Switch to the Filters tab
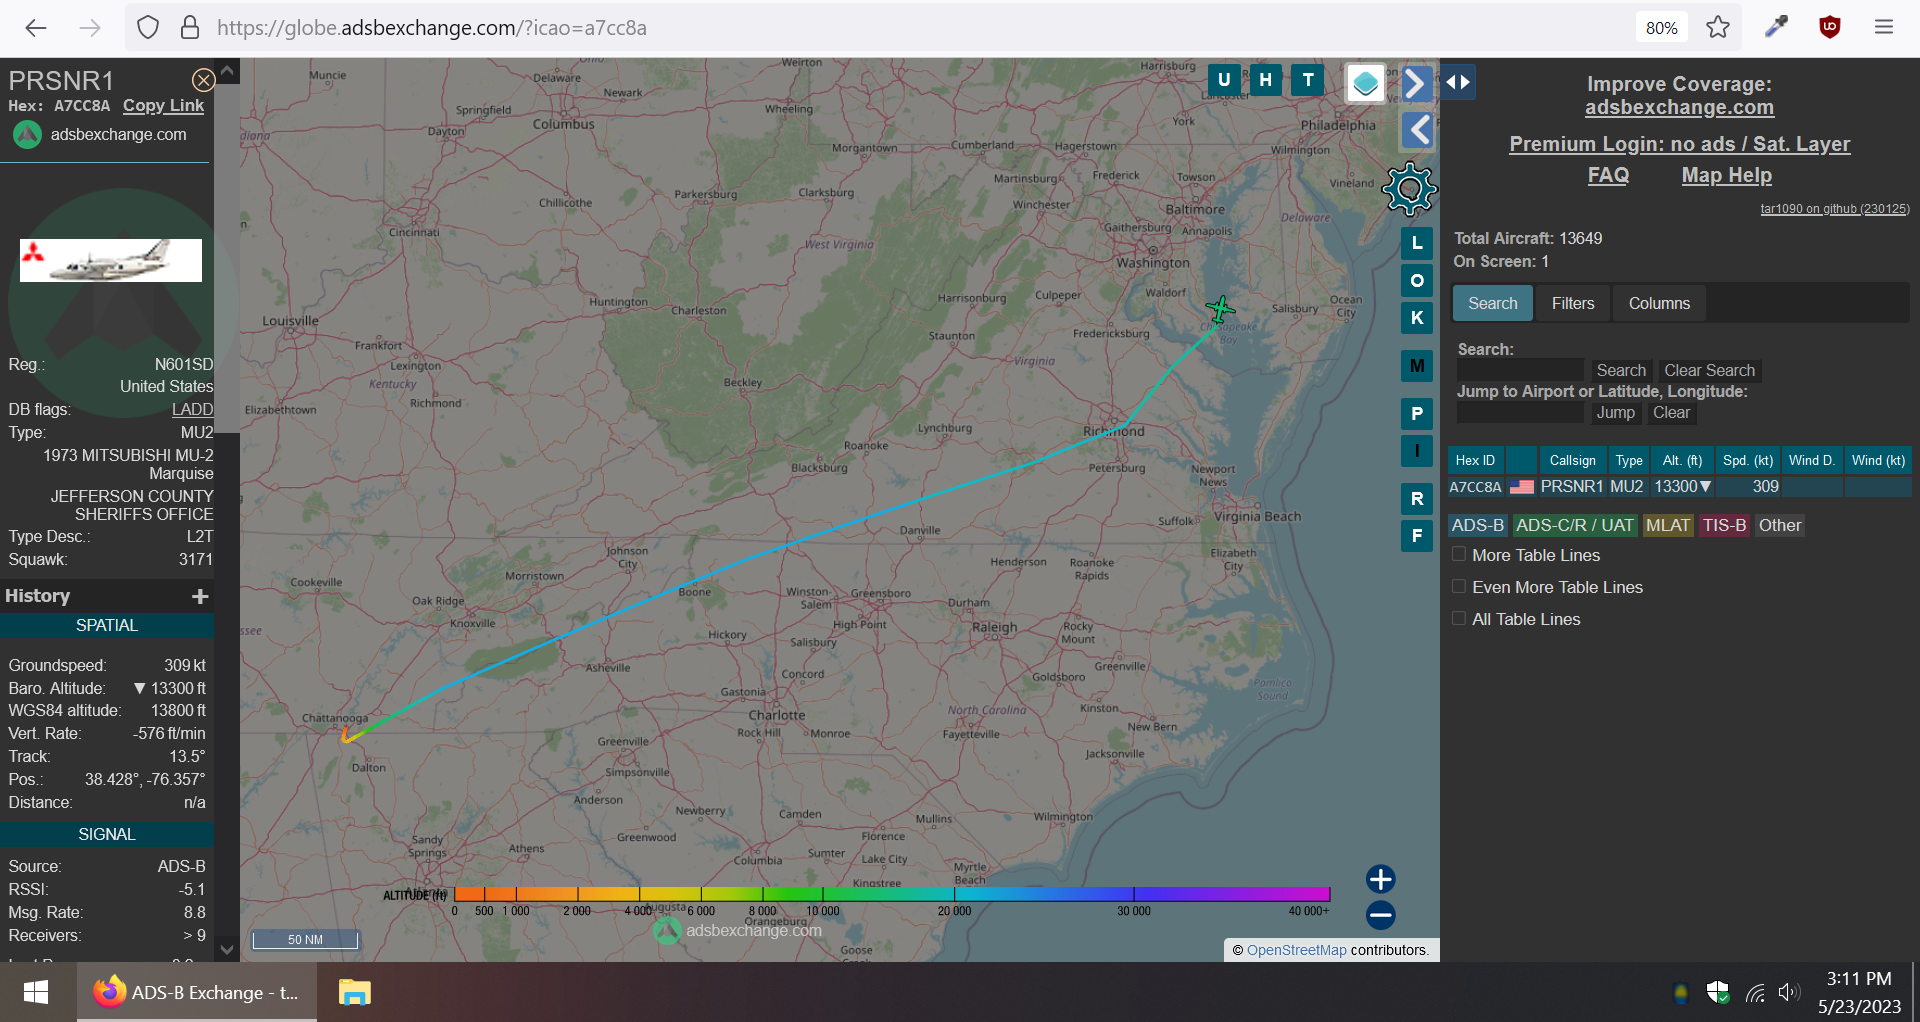This screenshot has height=1022, width=1920. [1573, 304]
